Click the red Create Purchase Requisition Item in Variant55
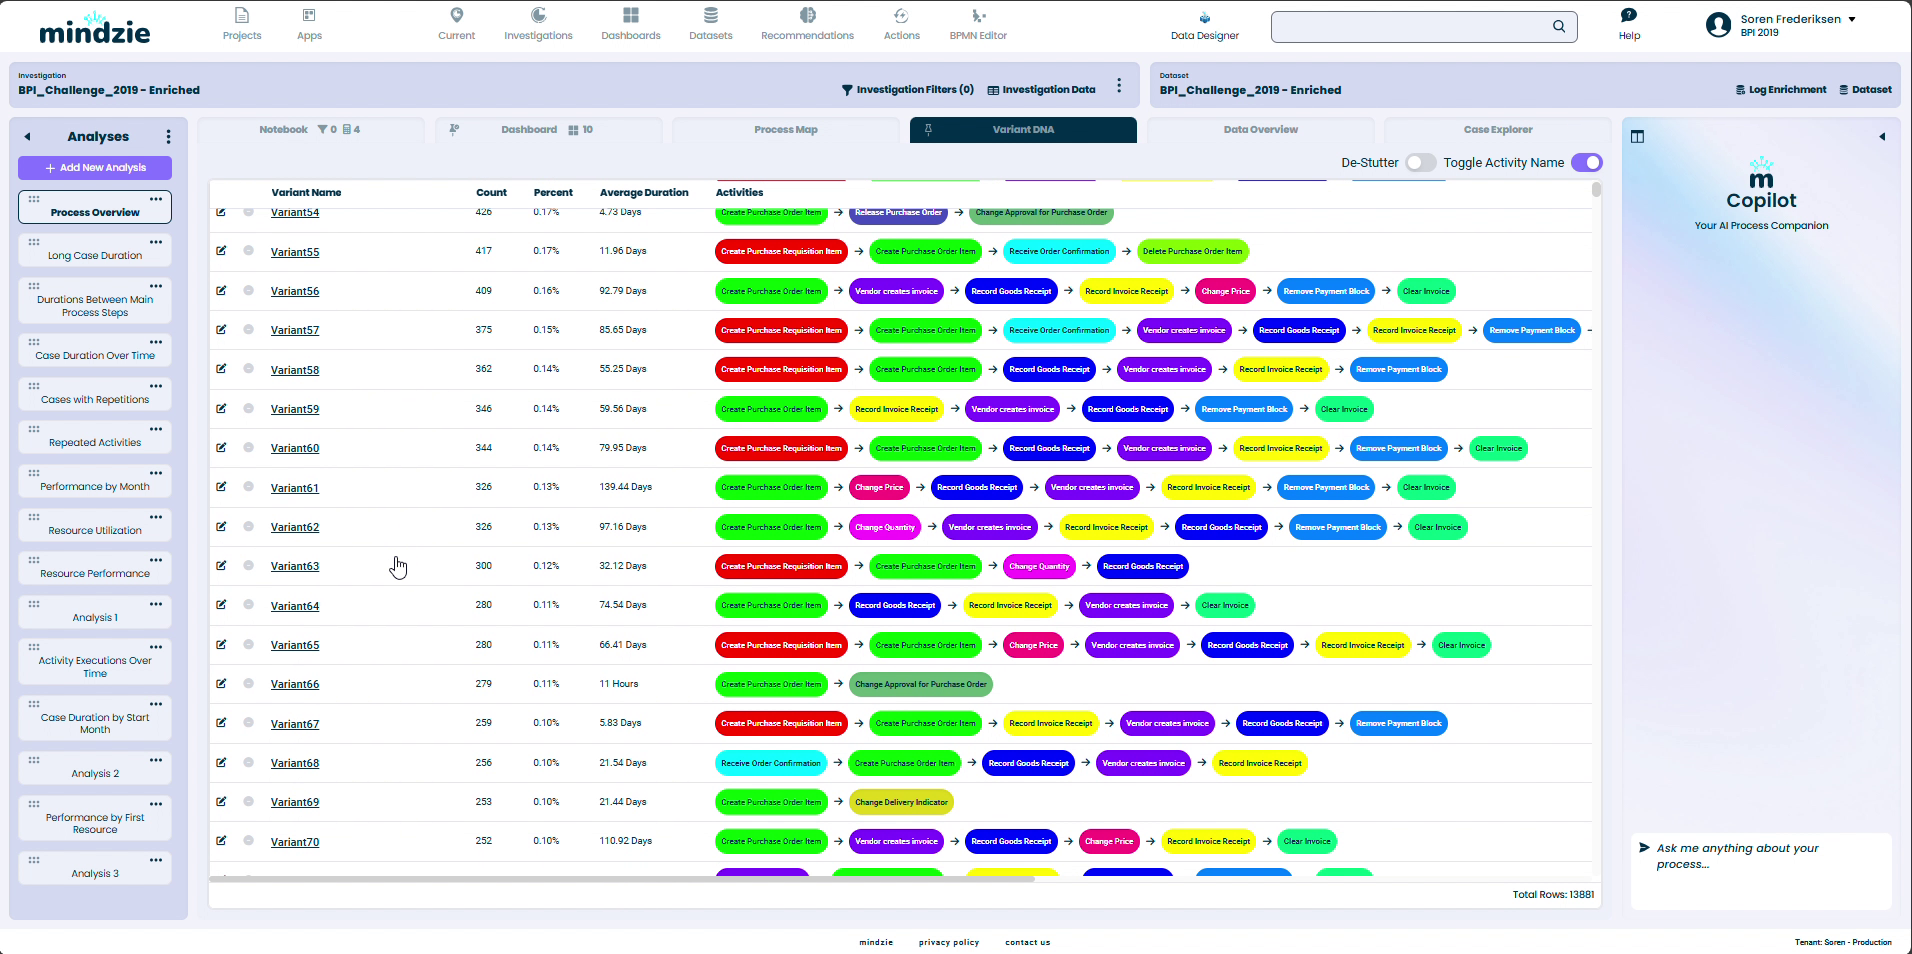Viewport: 1912px width, 954px height. [781, 252]
